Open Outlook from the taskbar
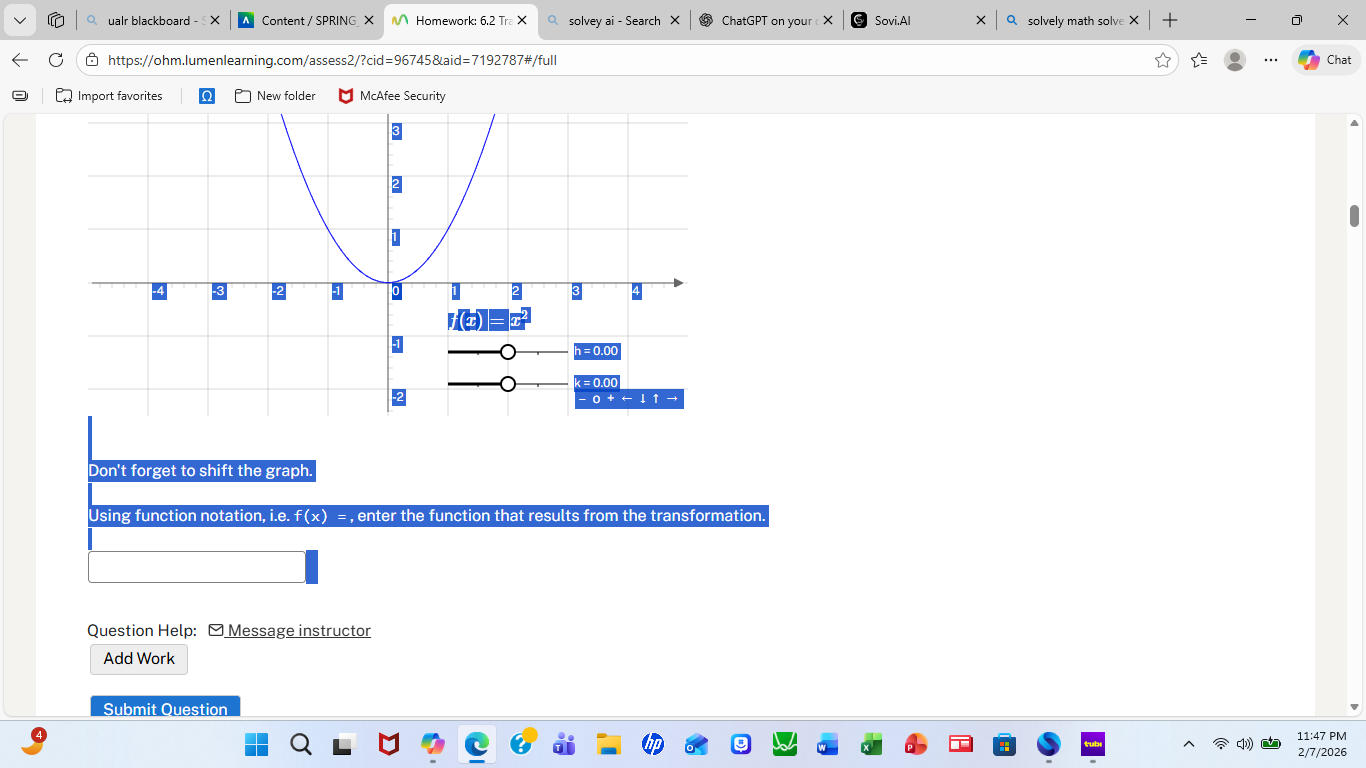Image resolution: width=1366 pixels, height=768 pixels. [x=697, y=744]
